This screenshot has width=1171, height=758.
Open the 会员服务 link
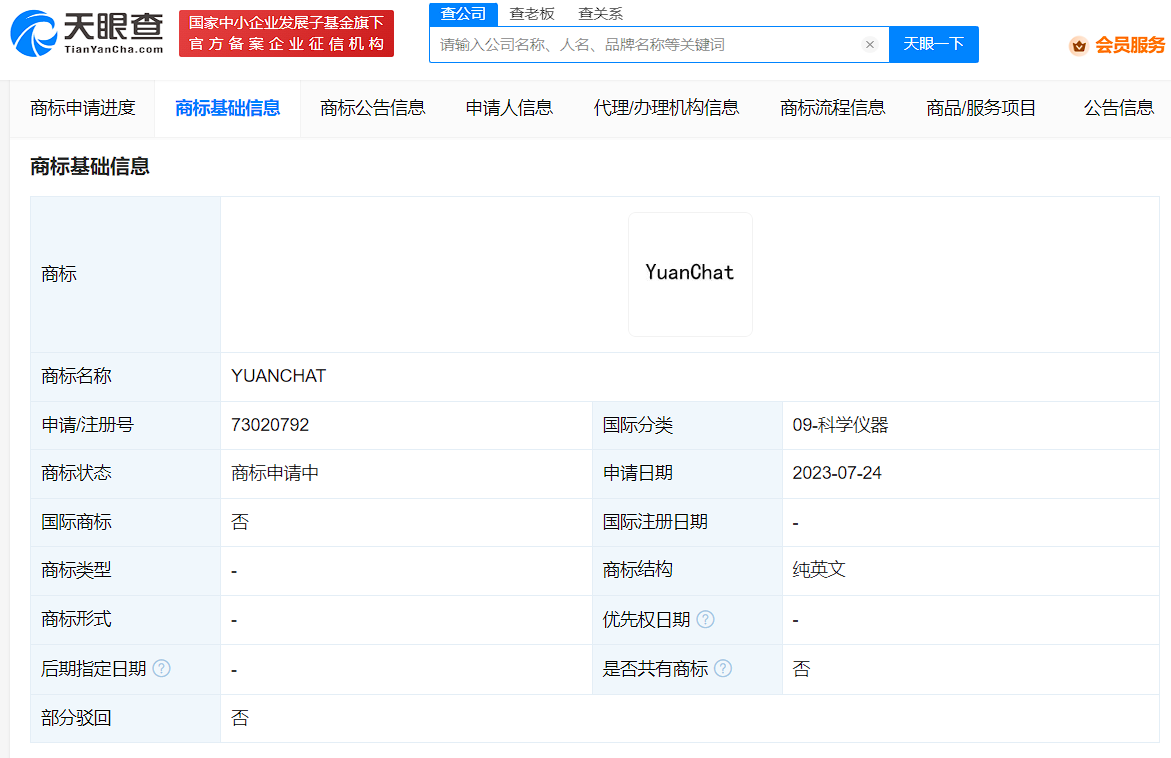click(x=1130, y=46)
